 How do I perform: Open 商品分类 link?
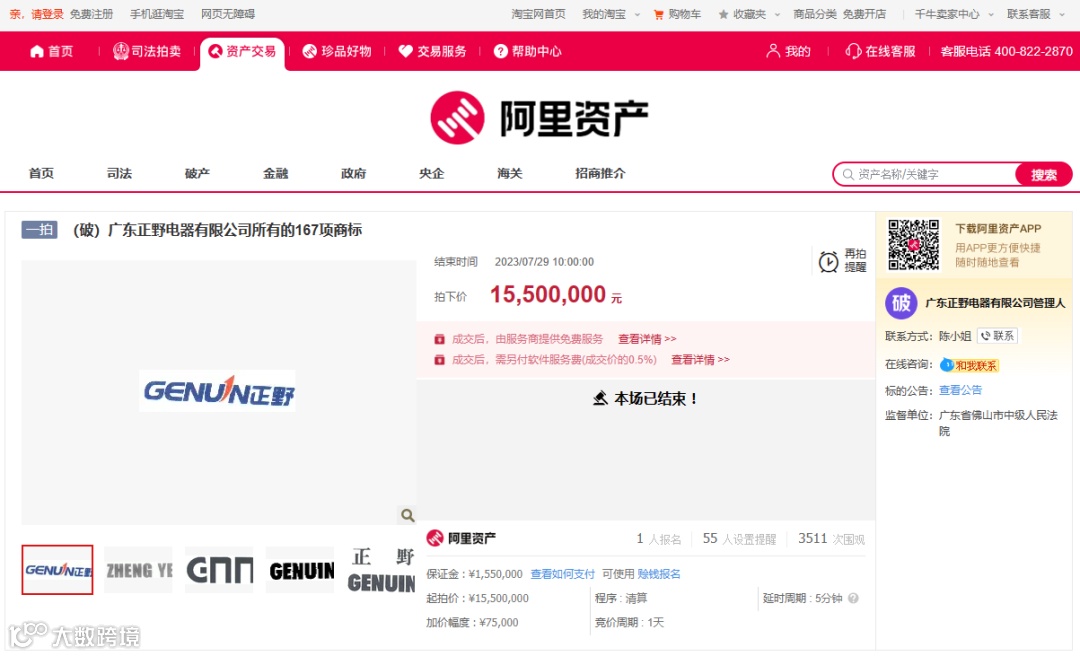pyautogui.click(x=815, y=14)
